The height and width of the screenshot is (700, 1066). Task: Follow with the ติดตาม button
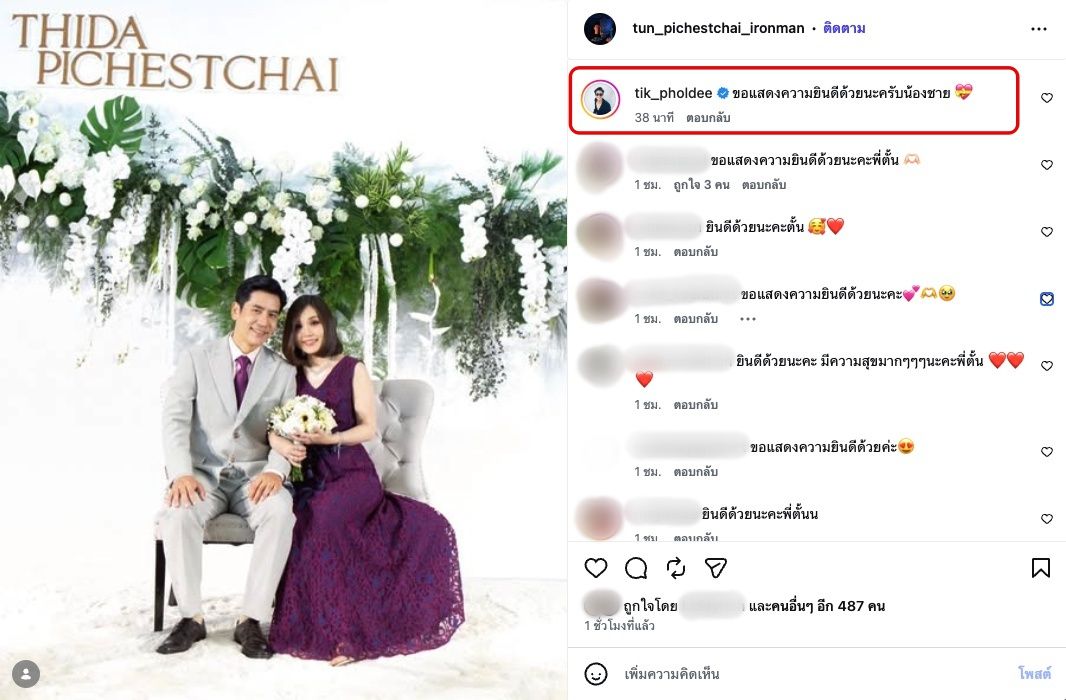844,29
